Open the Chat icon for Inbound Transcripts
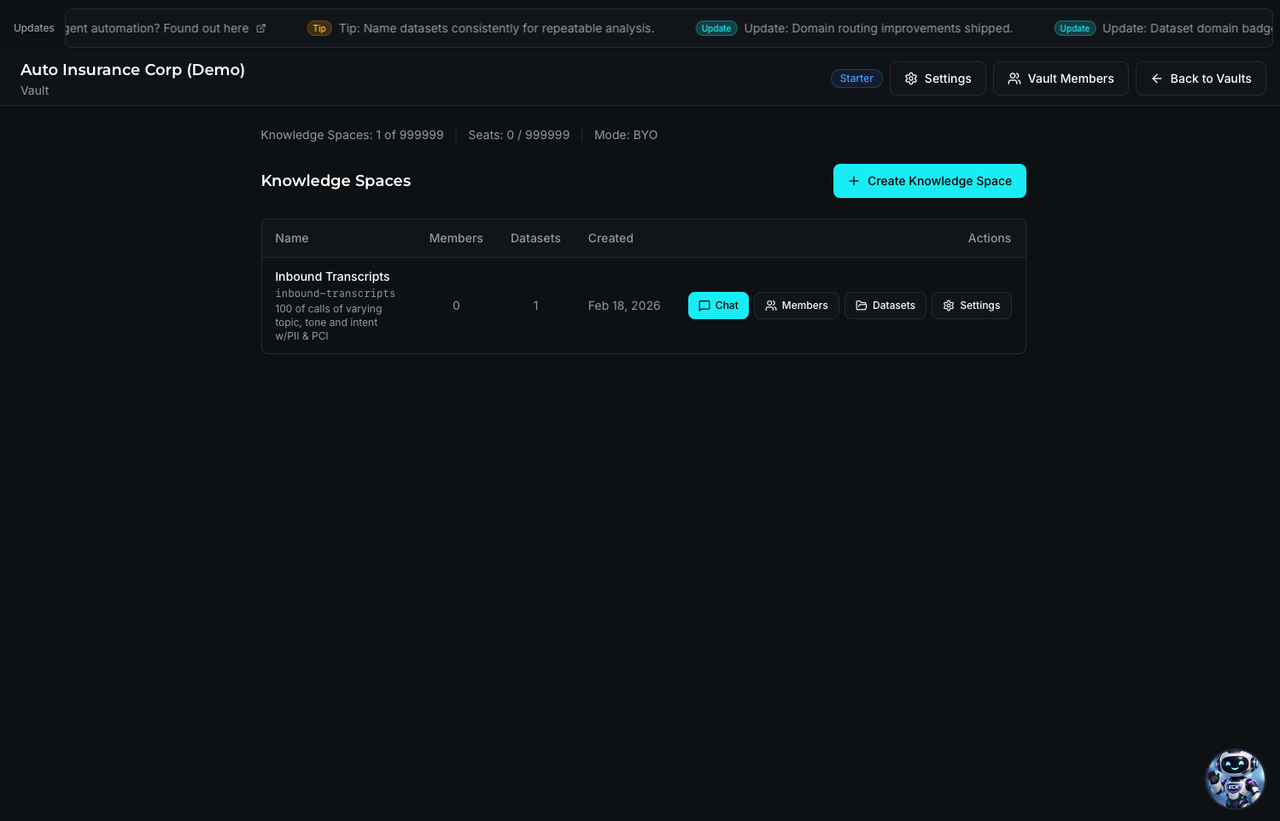 706,305
